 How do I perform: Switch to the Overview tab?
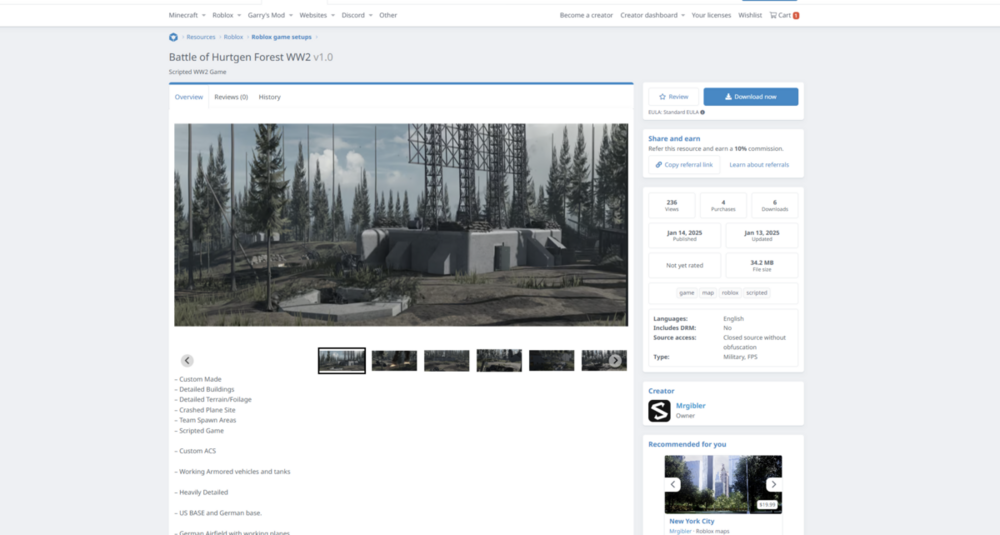(189, 97)
